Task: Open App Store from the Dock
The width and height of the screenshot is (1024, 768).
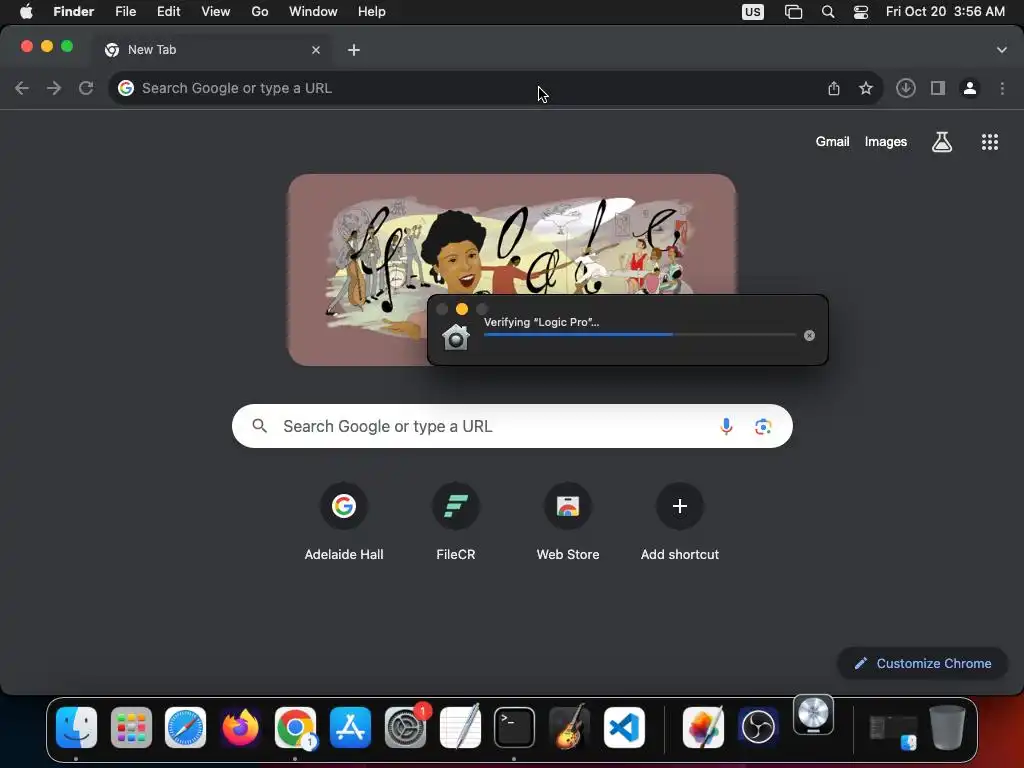Action: pos(350,727)
